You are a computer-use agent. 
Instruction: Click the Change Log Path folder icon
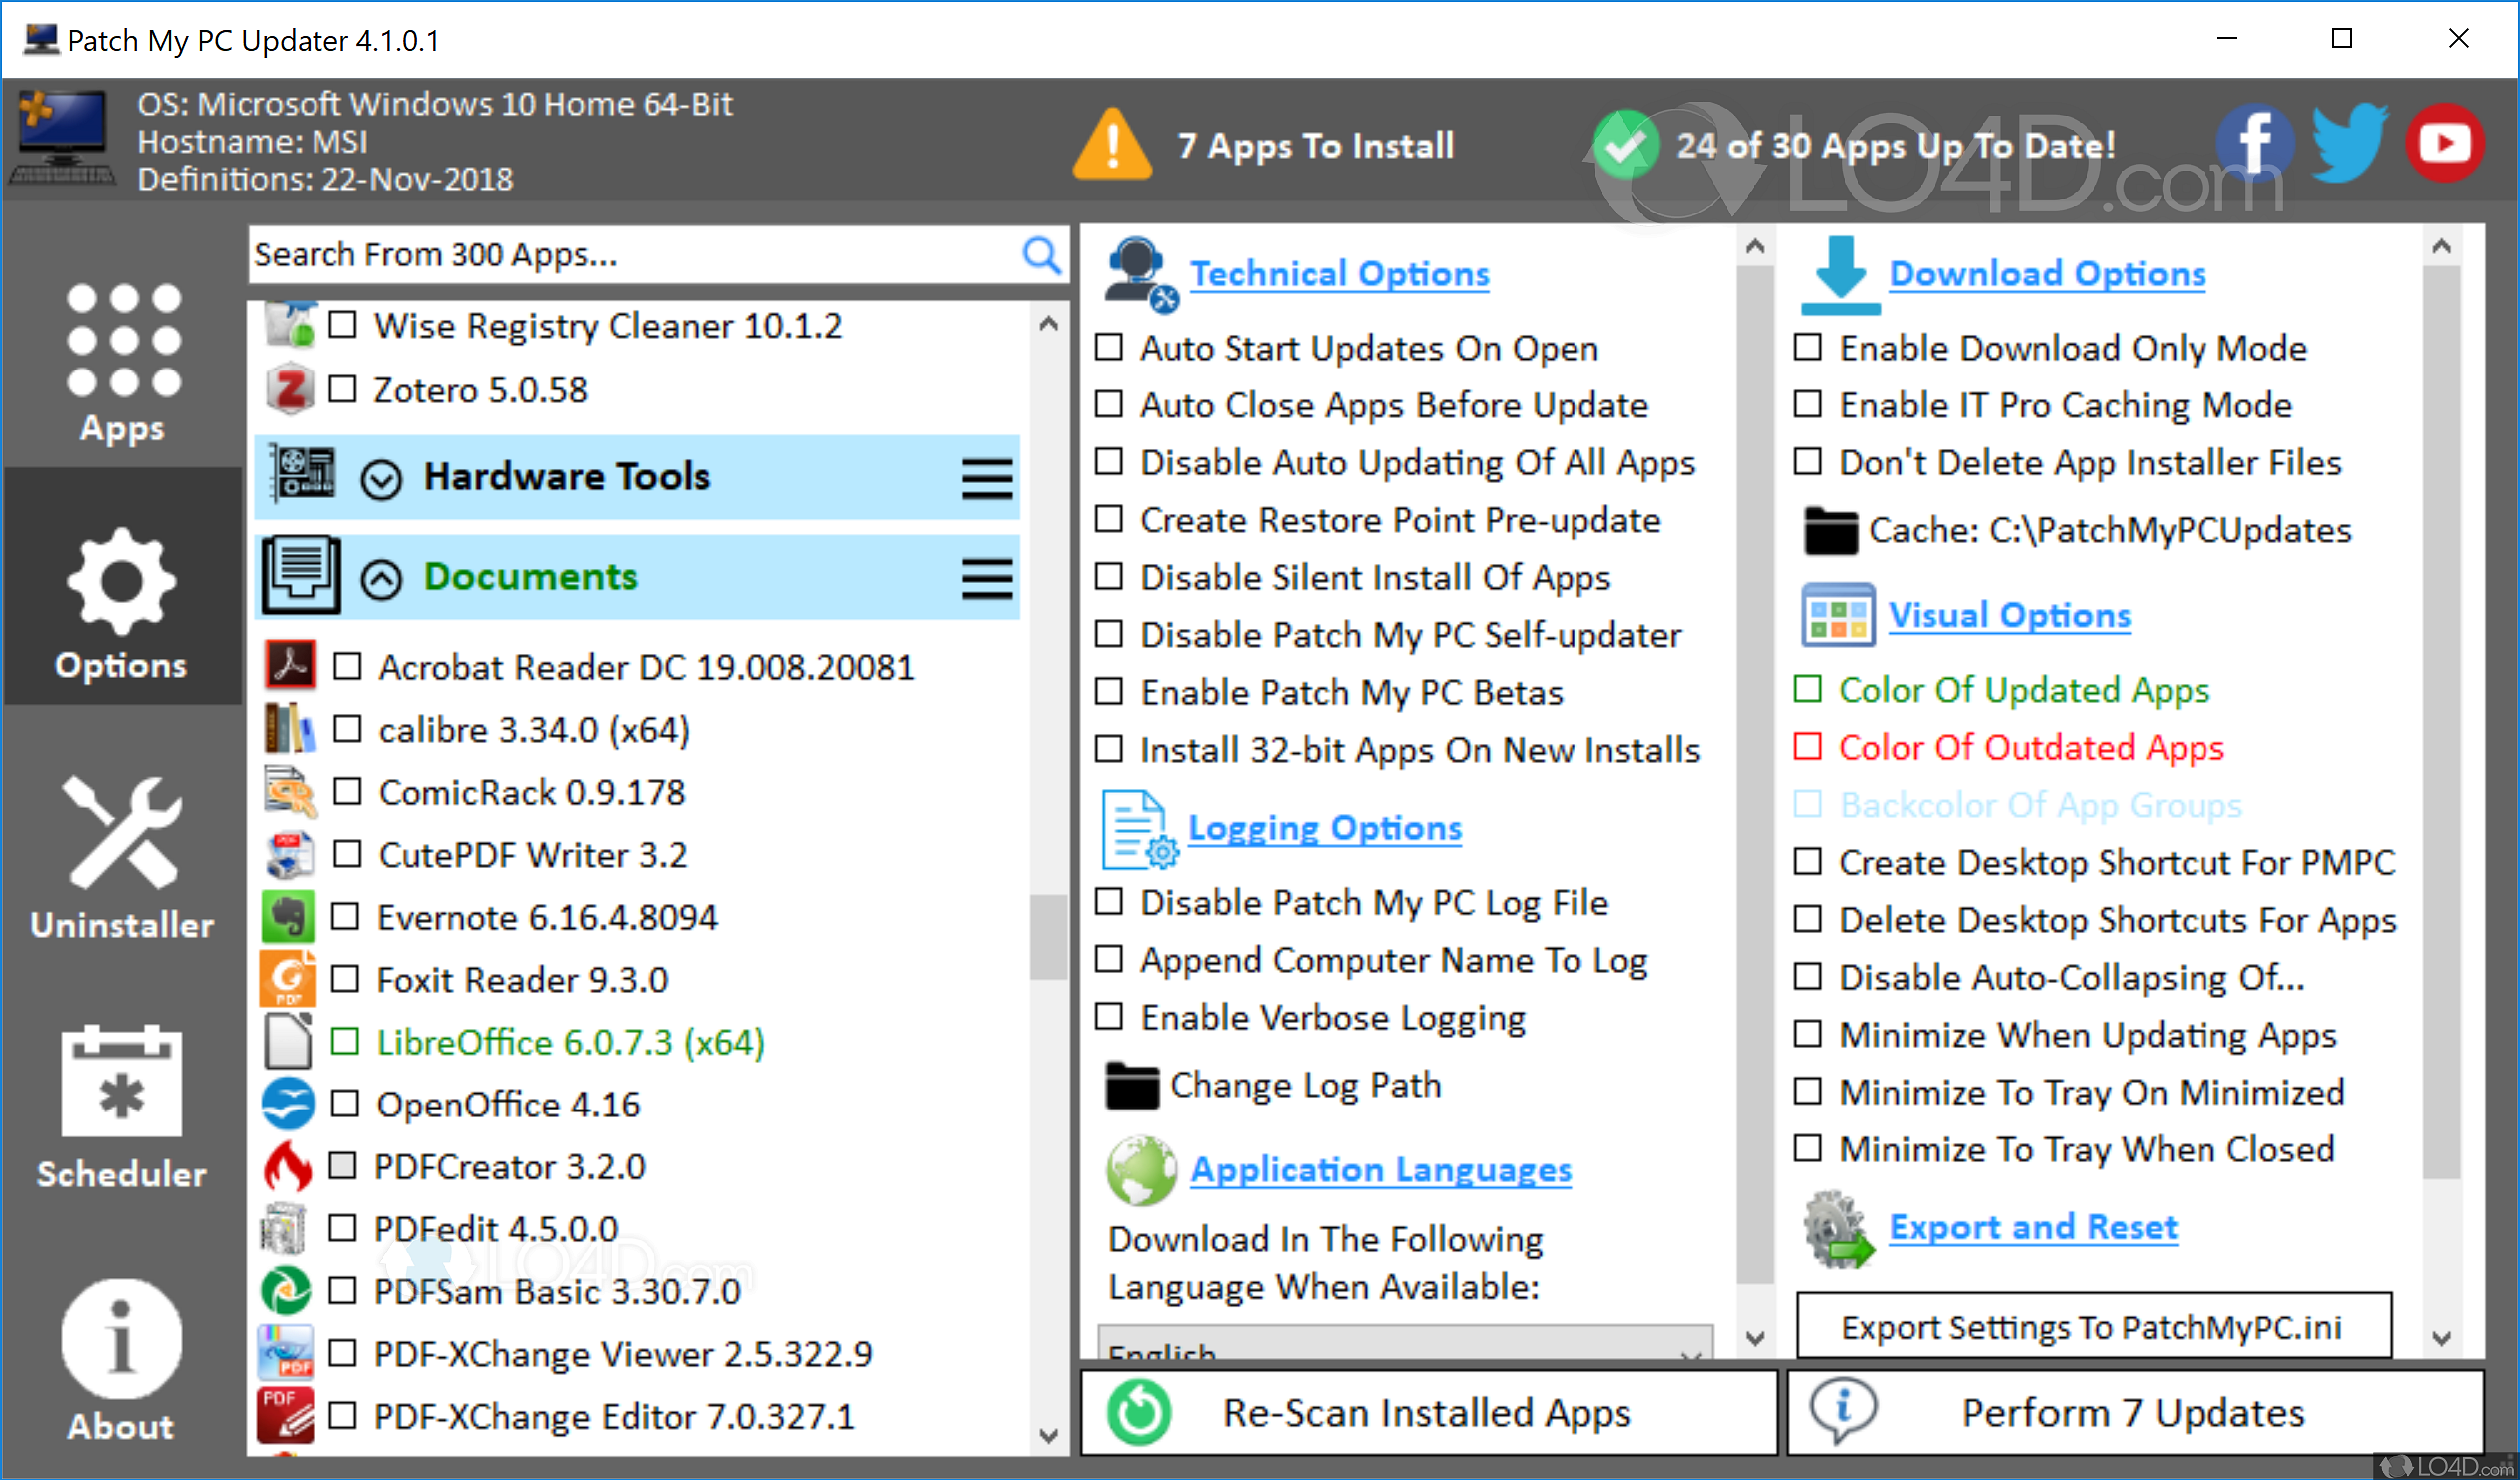coord(1131,1086)
